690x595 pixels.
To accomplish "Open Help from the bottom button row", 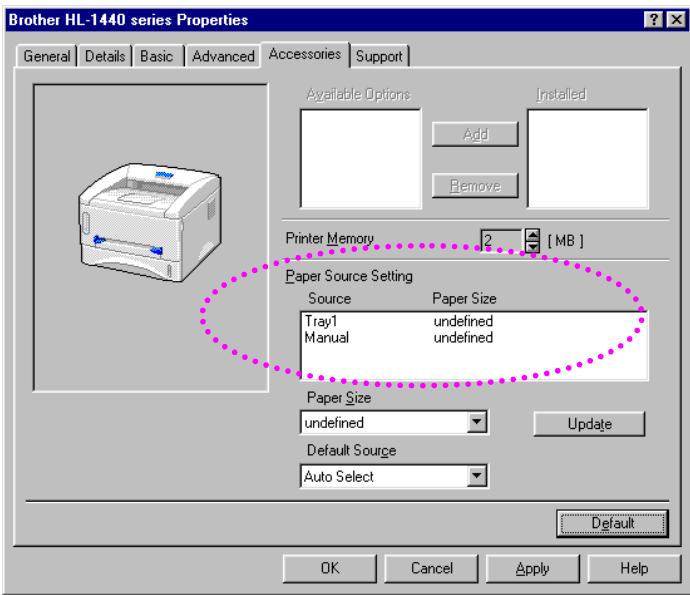I will 634,568.
